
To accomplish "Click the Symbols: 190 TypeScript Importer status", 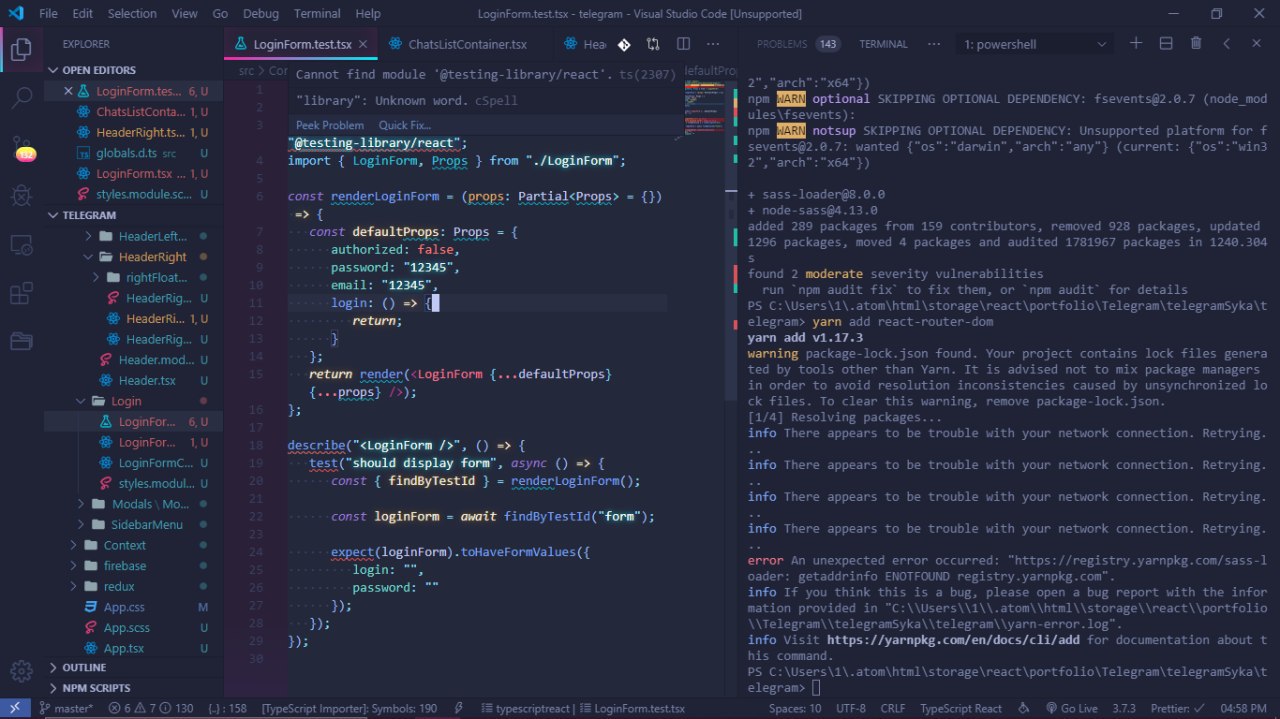I will (x=349, y=709).
